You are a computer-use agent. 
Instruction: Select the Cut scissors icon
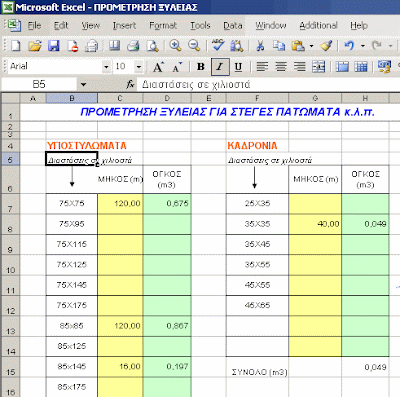tap(260, 45)
